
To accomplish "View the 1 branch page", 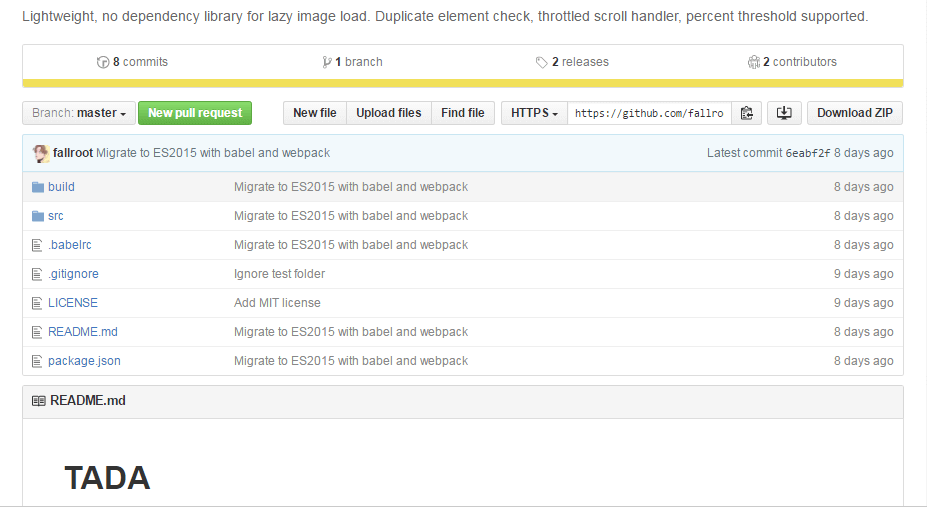I will pos(352,62).
